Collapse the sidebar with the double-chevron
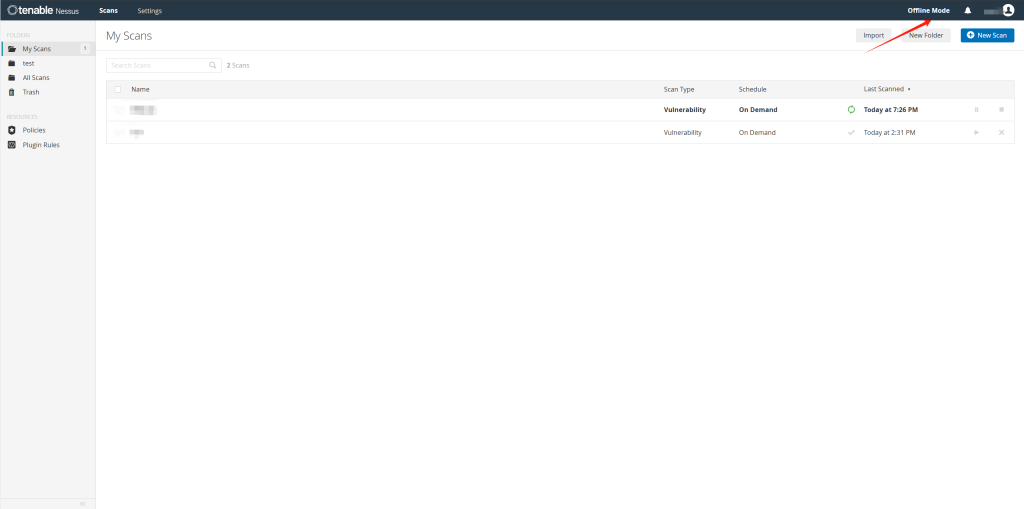Screen dimensions: 1024x509 (83, 503)
